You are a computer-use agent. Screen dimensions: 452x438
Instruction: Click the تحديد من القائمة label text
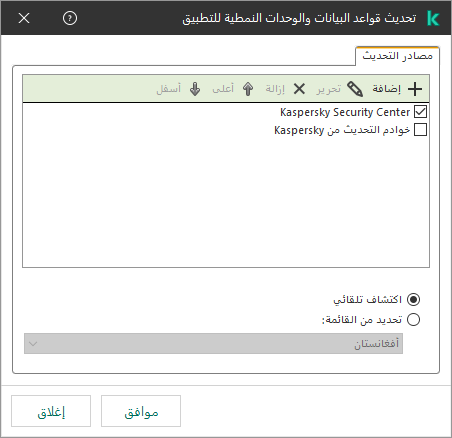click(x=362, y=320)
